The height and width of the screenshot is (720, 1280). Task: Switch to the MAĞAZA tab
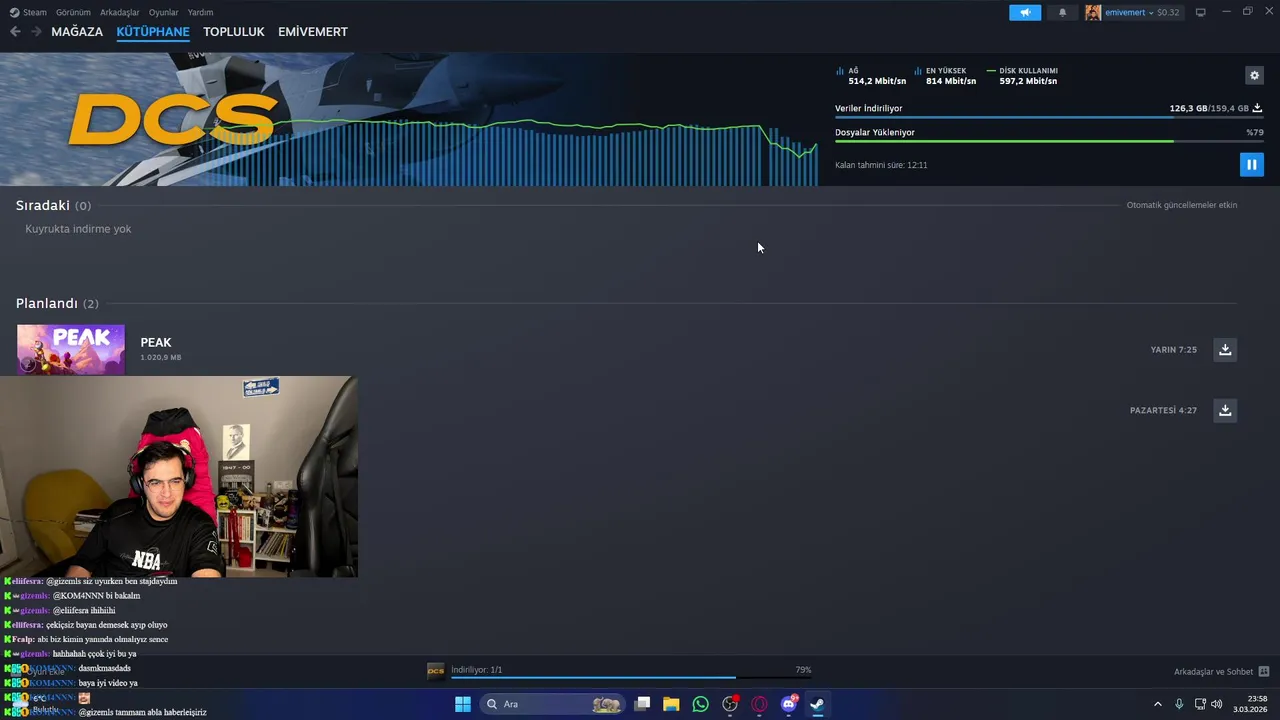77,32
